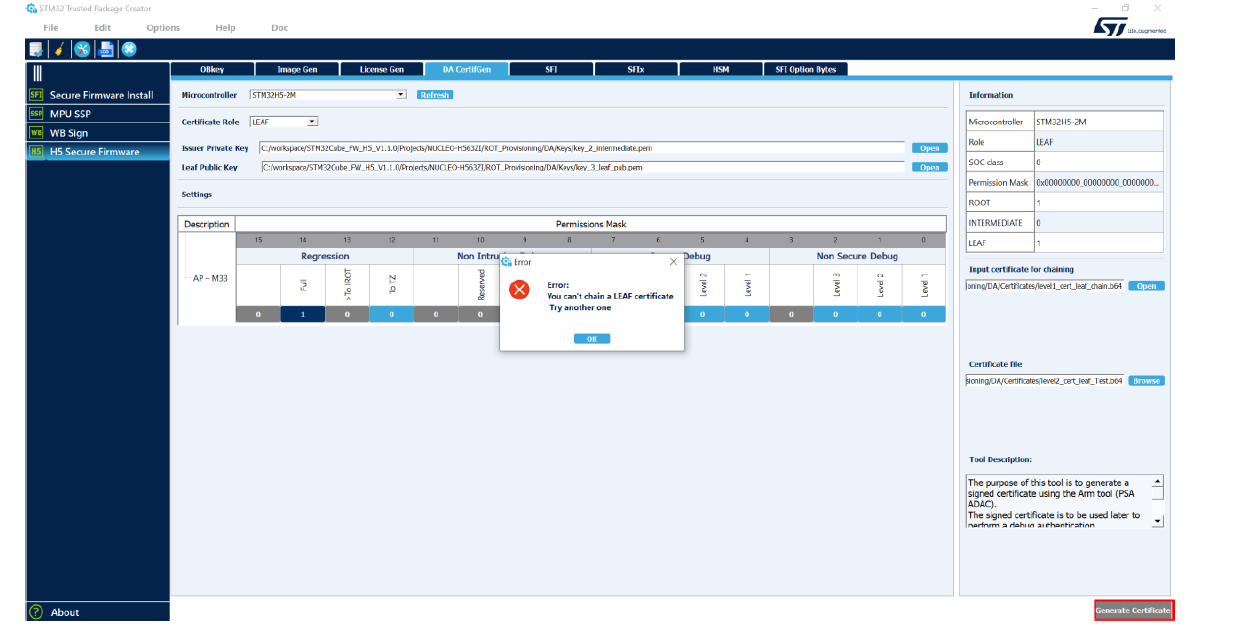
Task: Click the About question mark icon
Action: click(x=36, y=612)
